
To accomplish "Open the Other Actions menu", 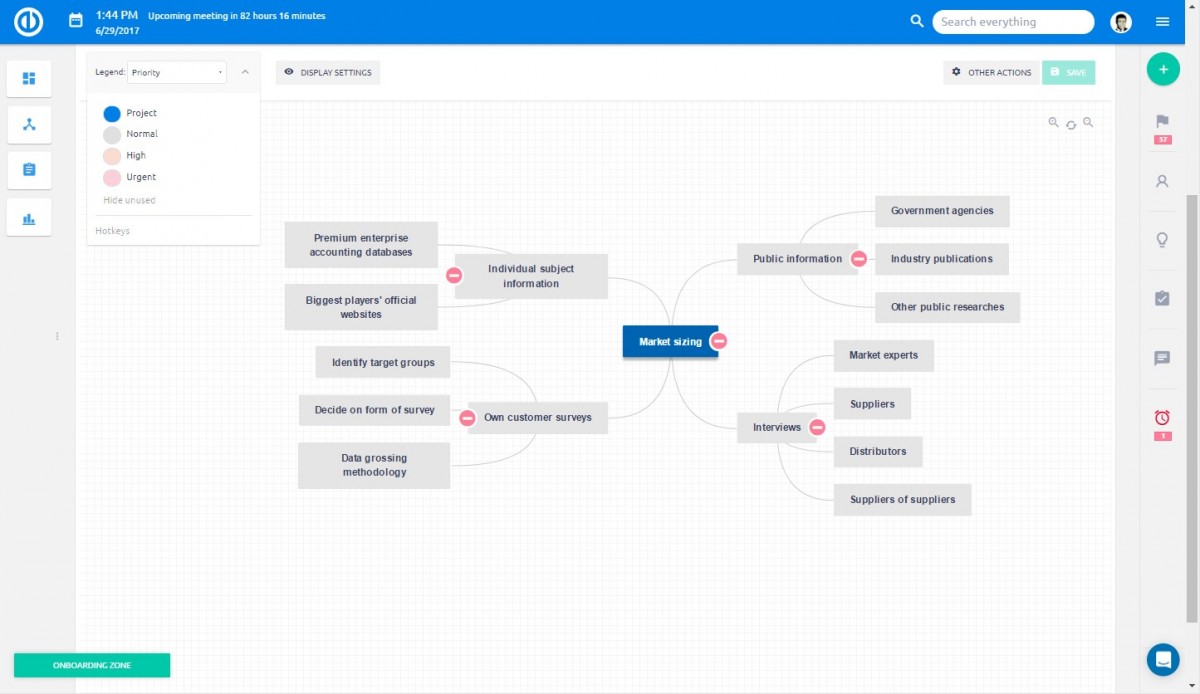I will [990, 72].
